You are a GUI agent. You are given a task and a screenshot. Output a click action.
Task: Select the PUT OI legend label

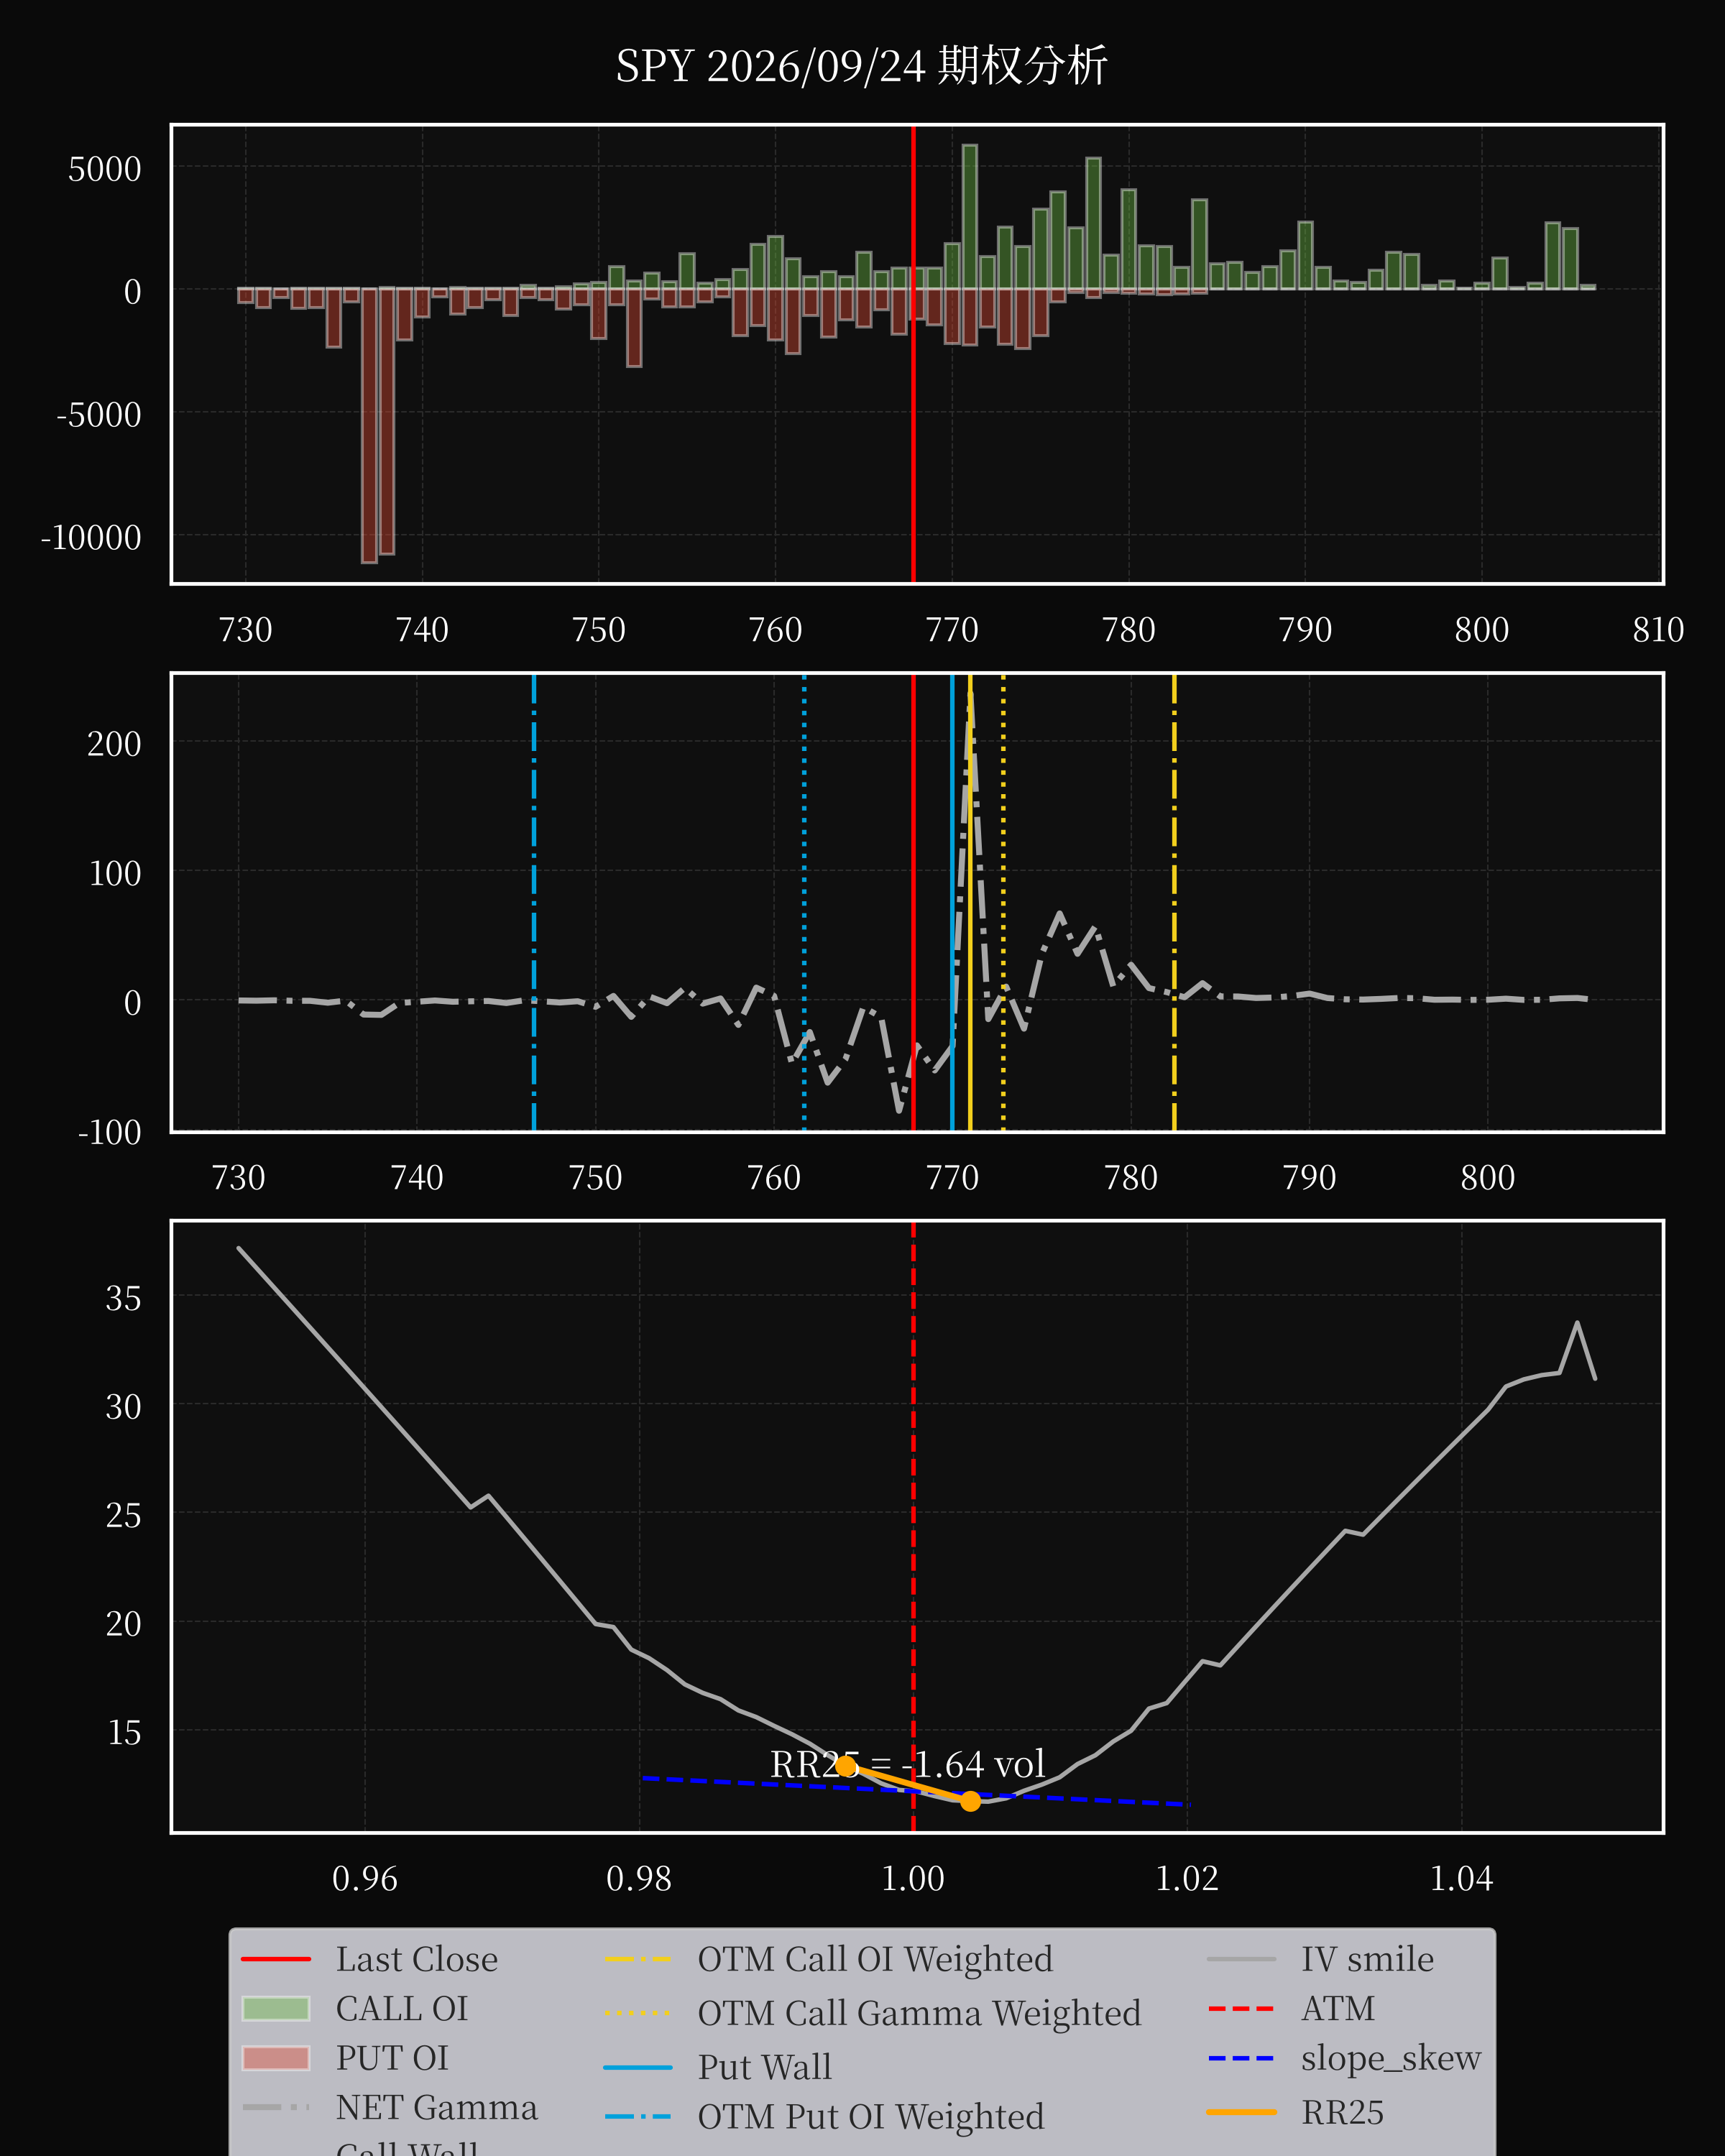(x=392, y=2058)
